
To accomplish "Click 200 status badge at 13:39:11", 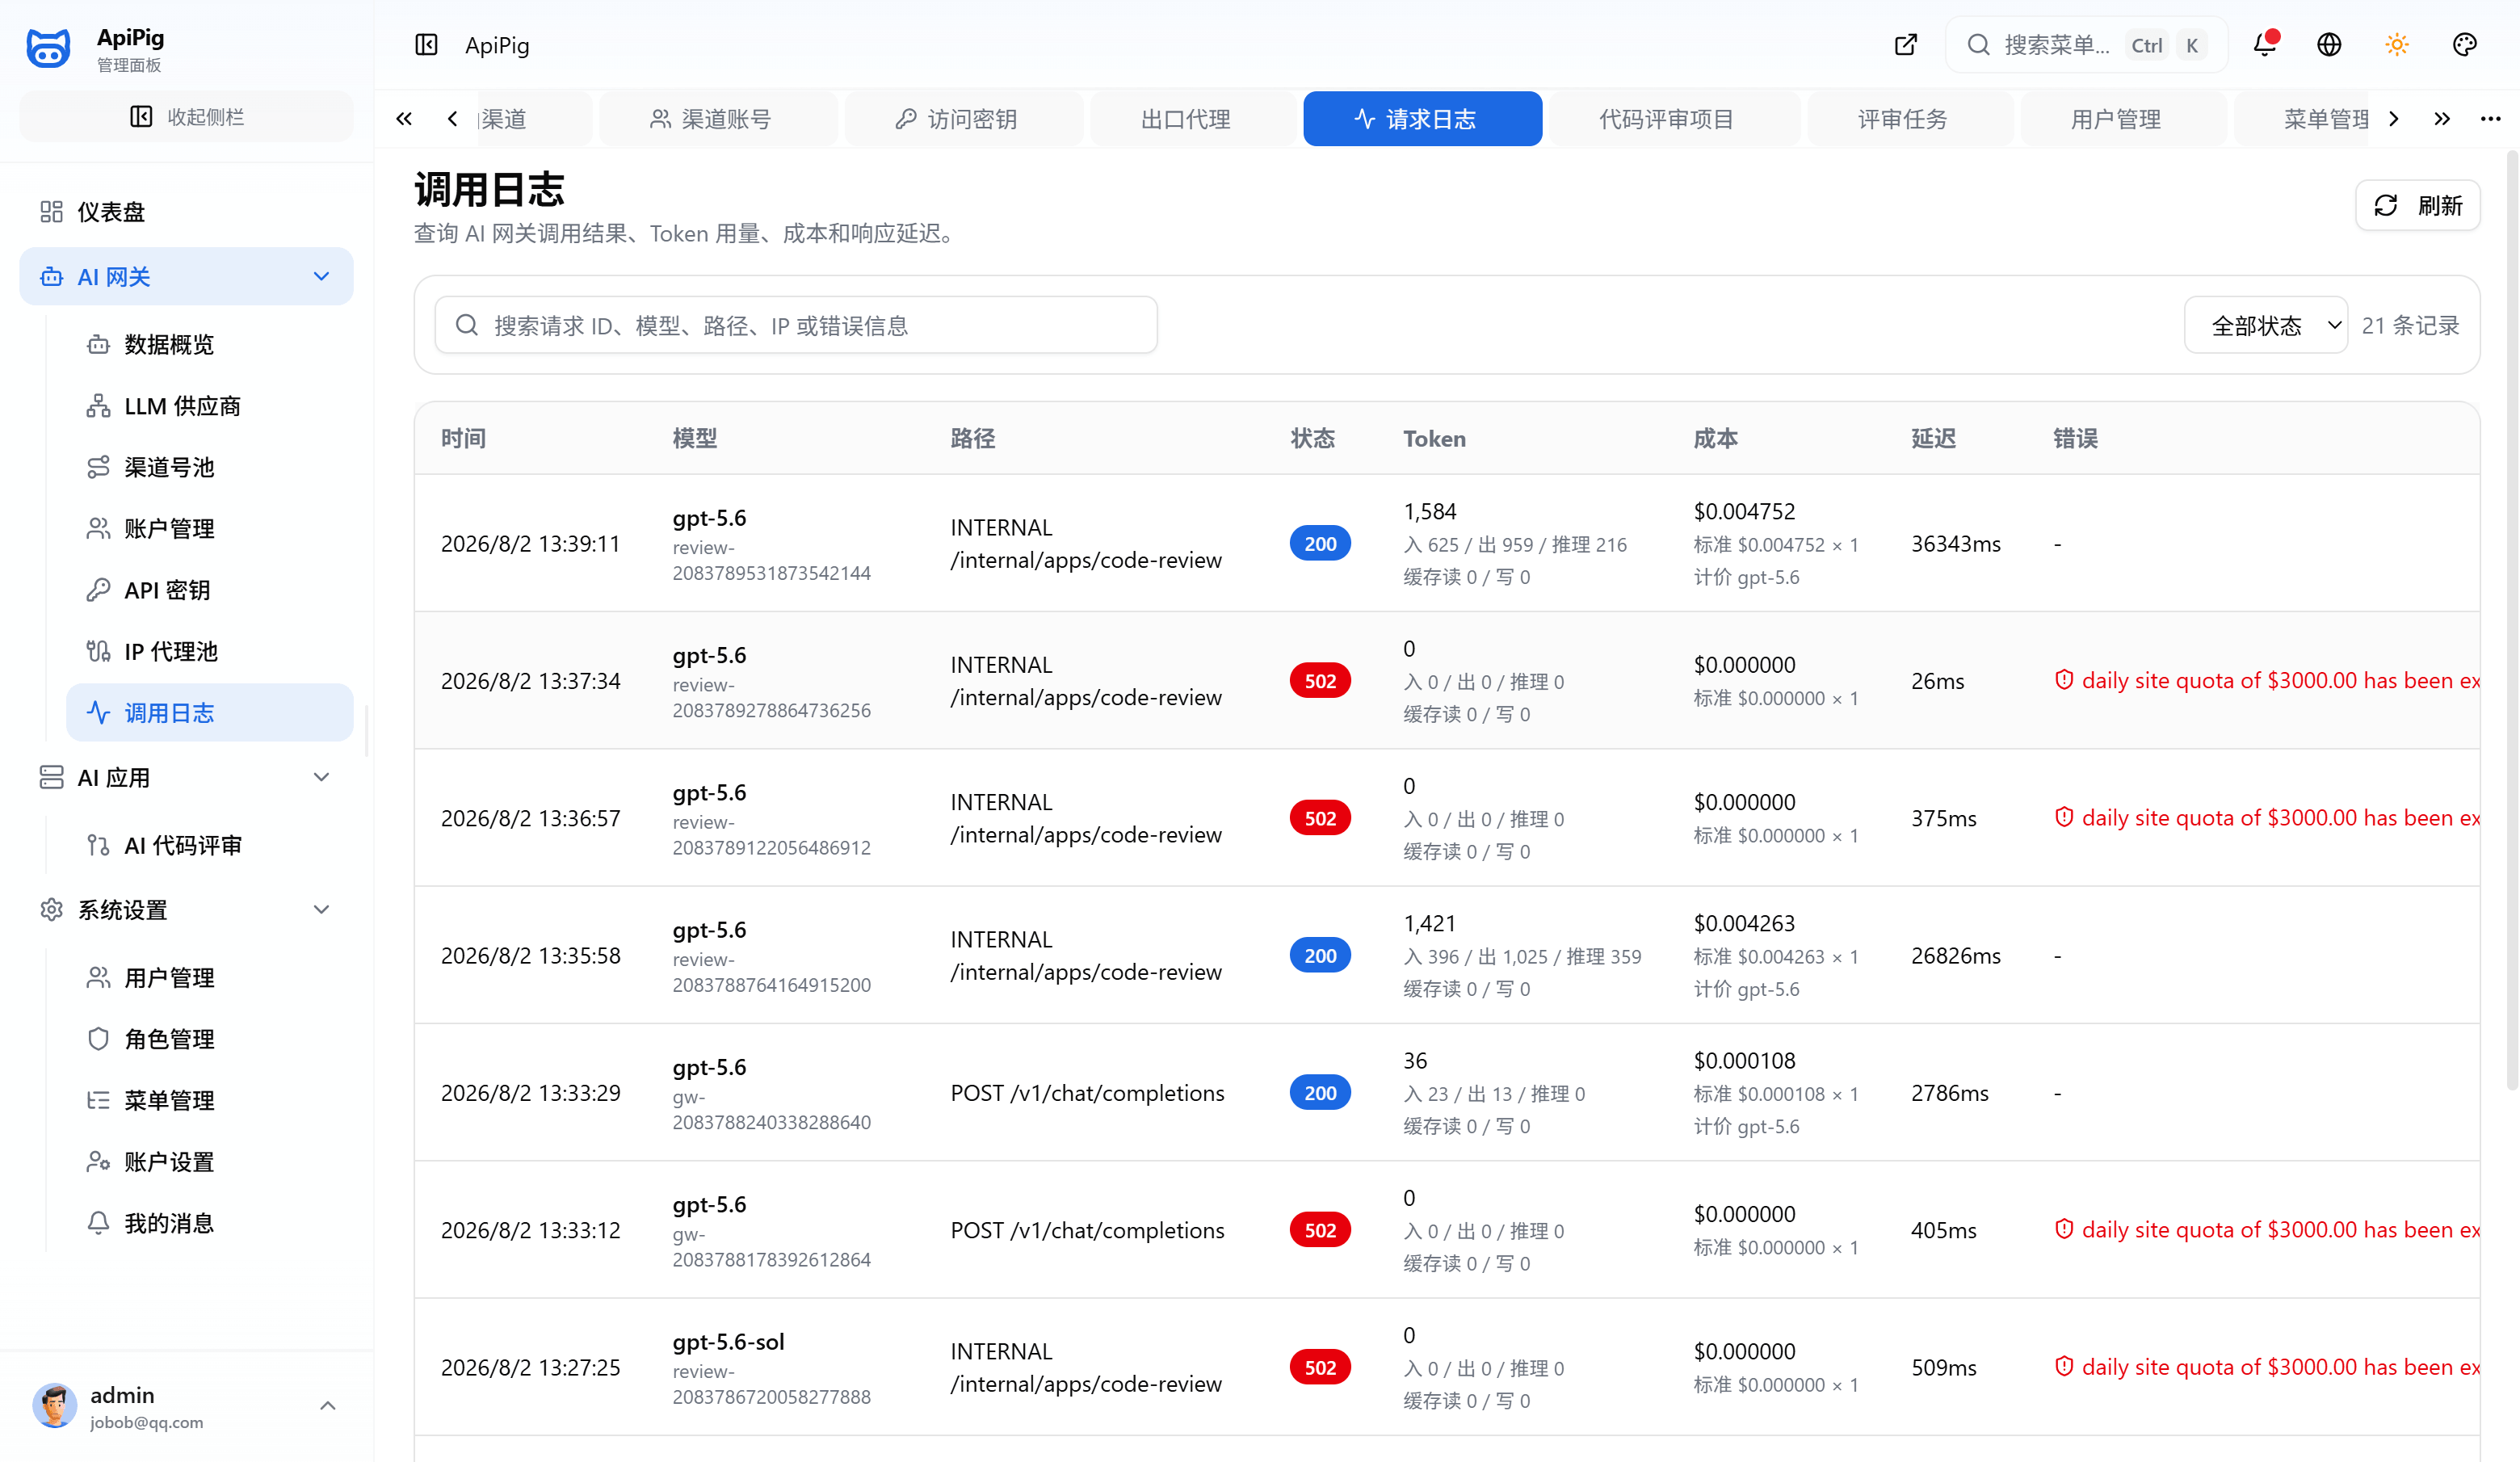I will pyautogui.click(x=1320, y=544).
